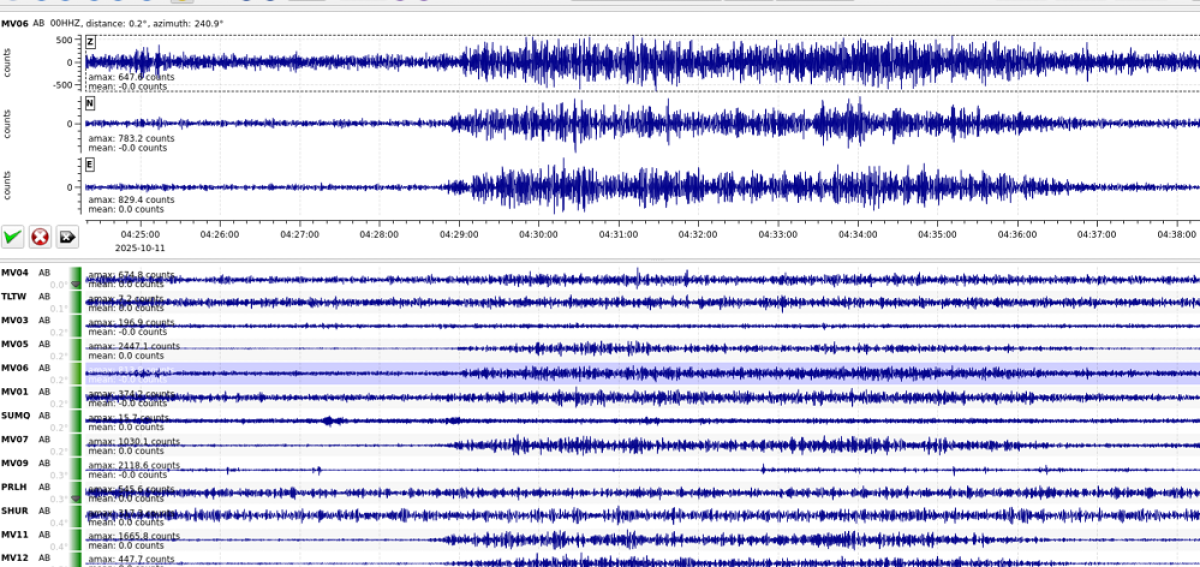
Task: Choose the MV05 station in the trace list
Action: (14, 344)
